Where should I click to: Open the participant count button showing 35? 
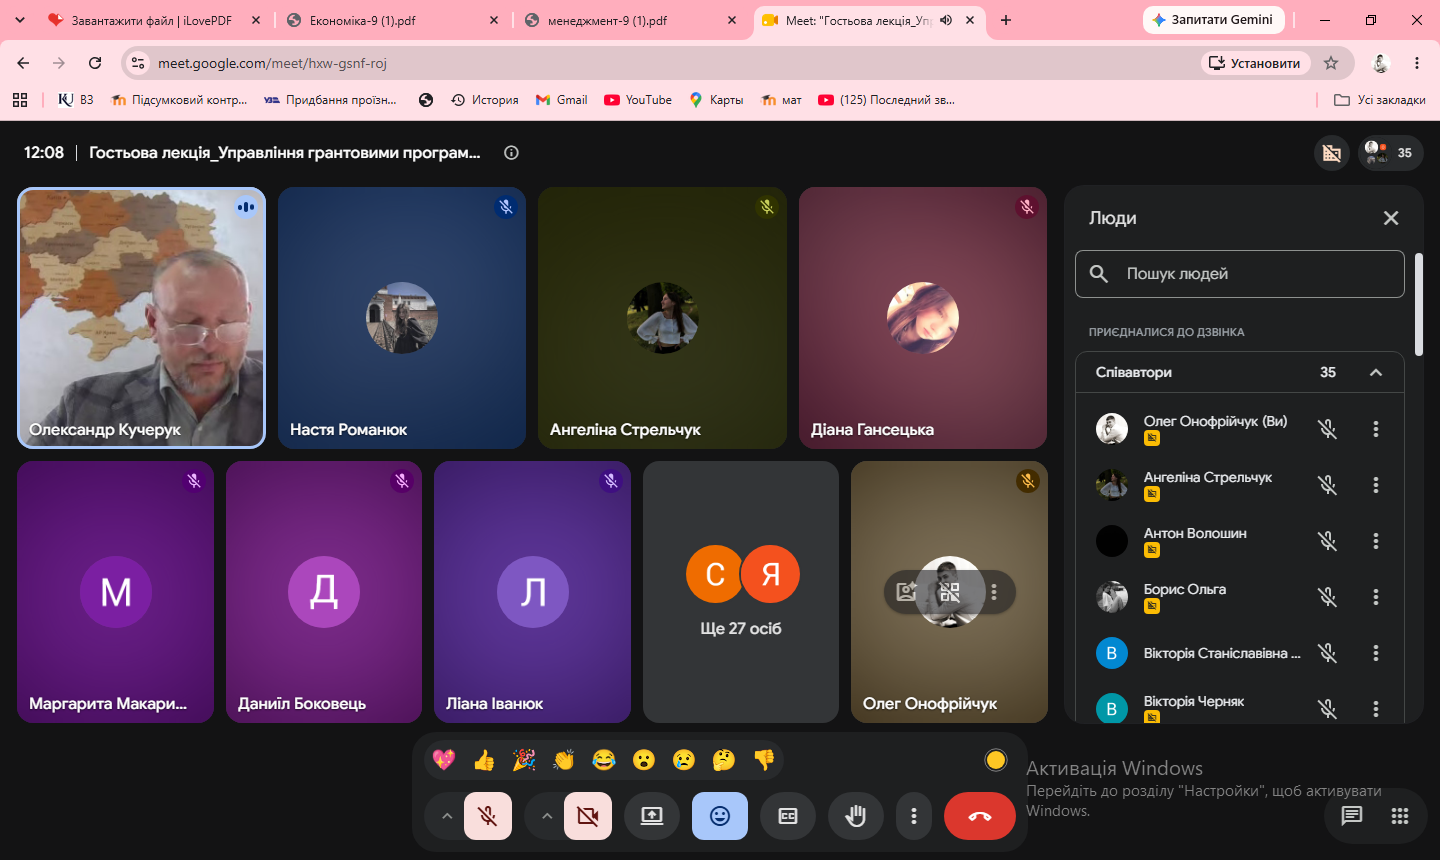pyautogui.click(x=1390, y=153)
